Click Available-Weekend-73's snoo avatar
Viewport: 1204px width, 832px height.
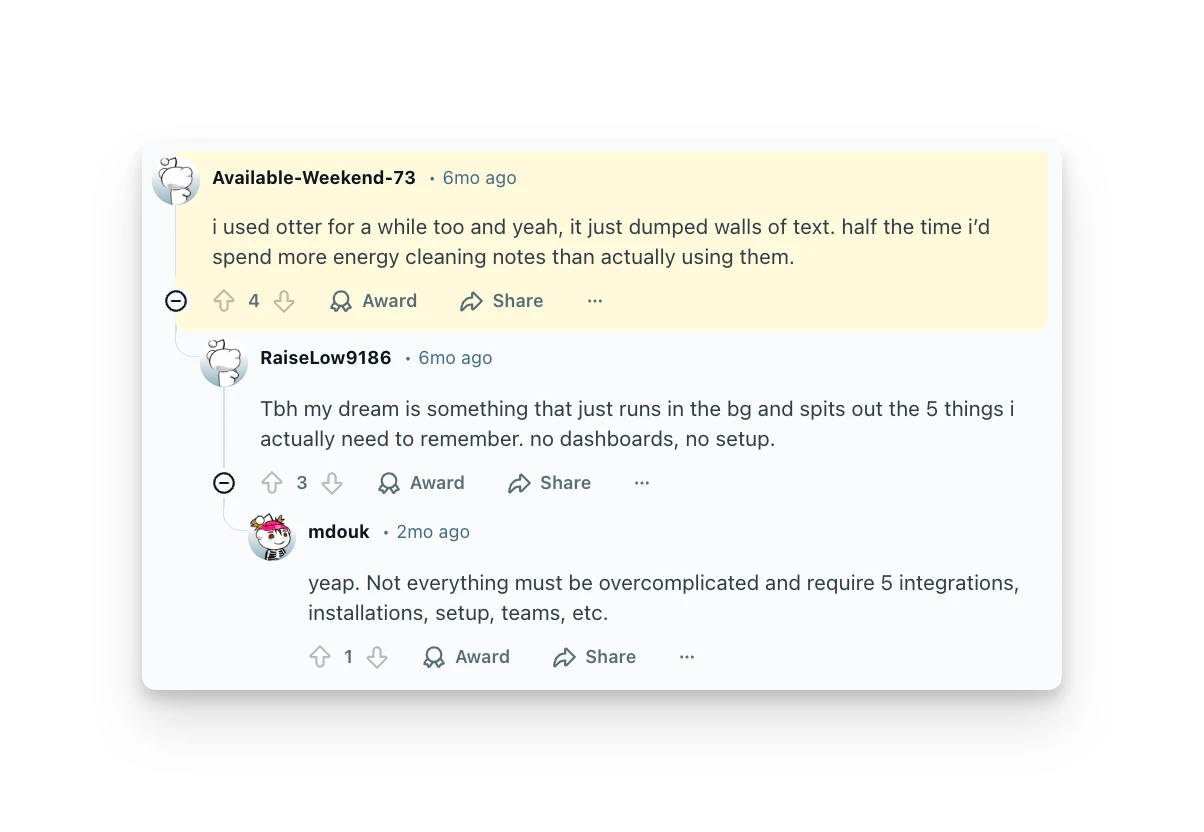click(x=175, y=181)
